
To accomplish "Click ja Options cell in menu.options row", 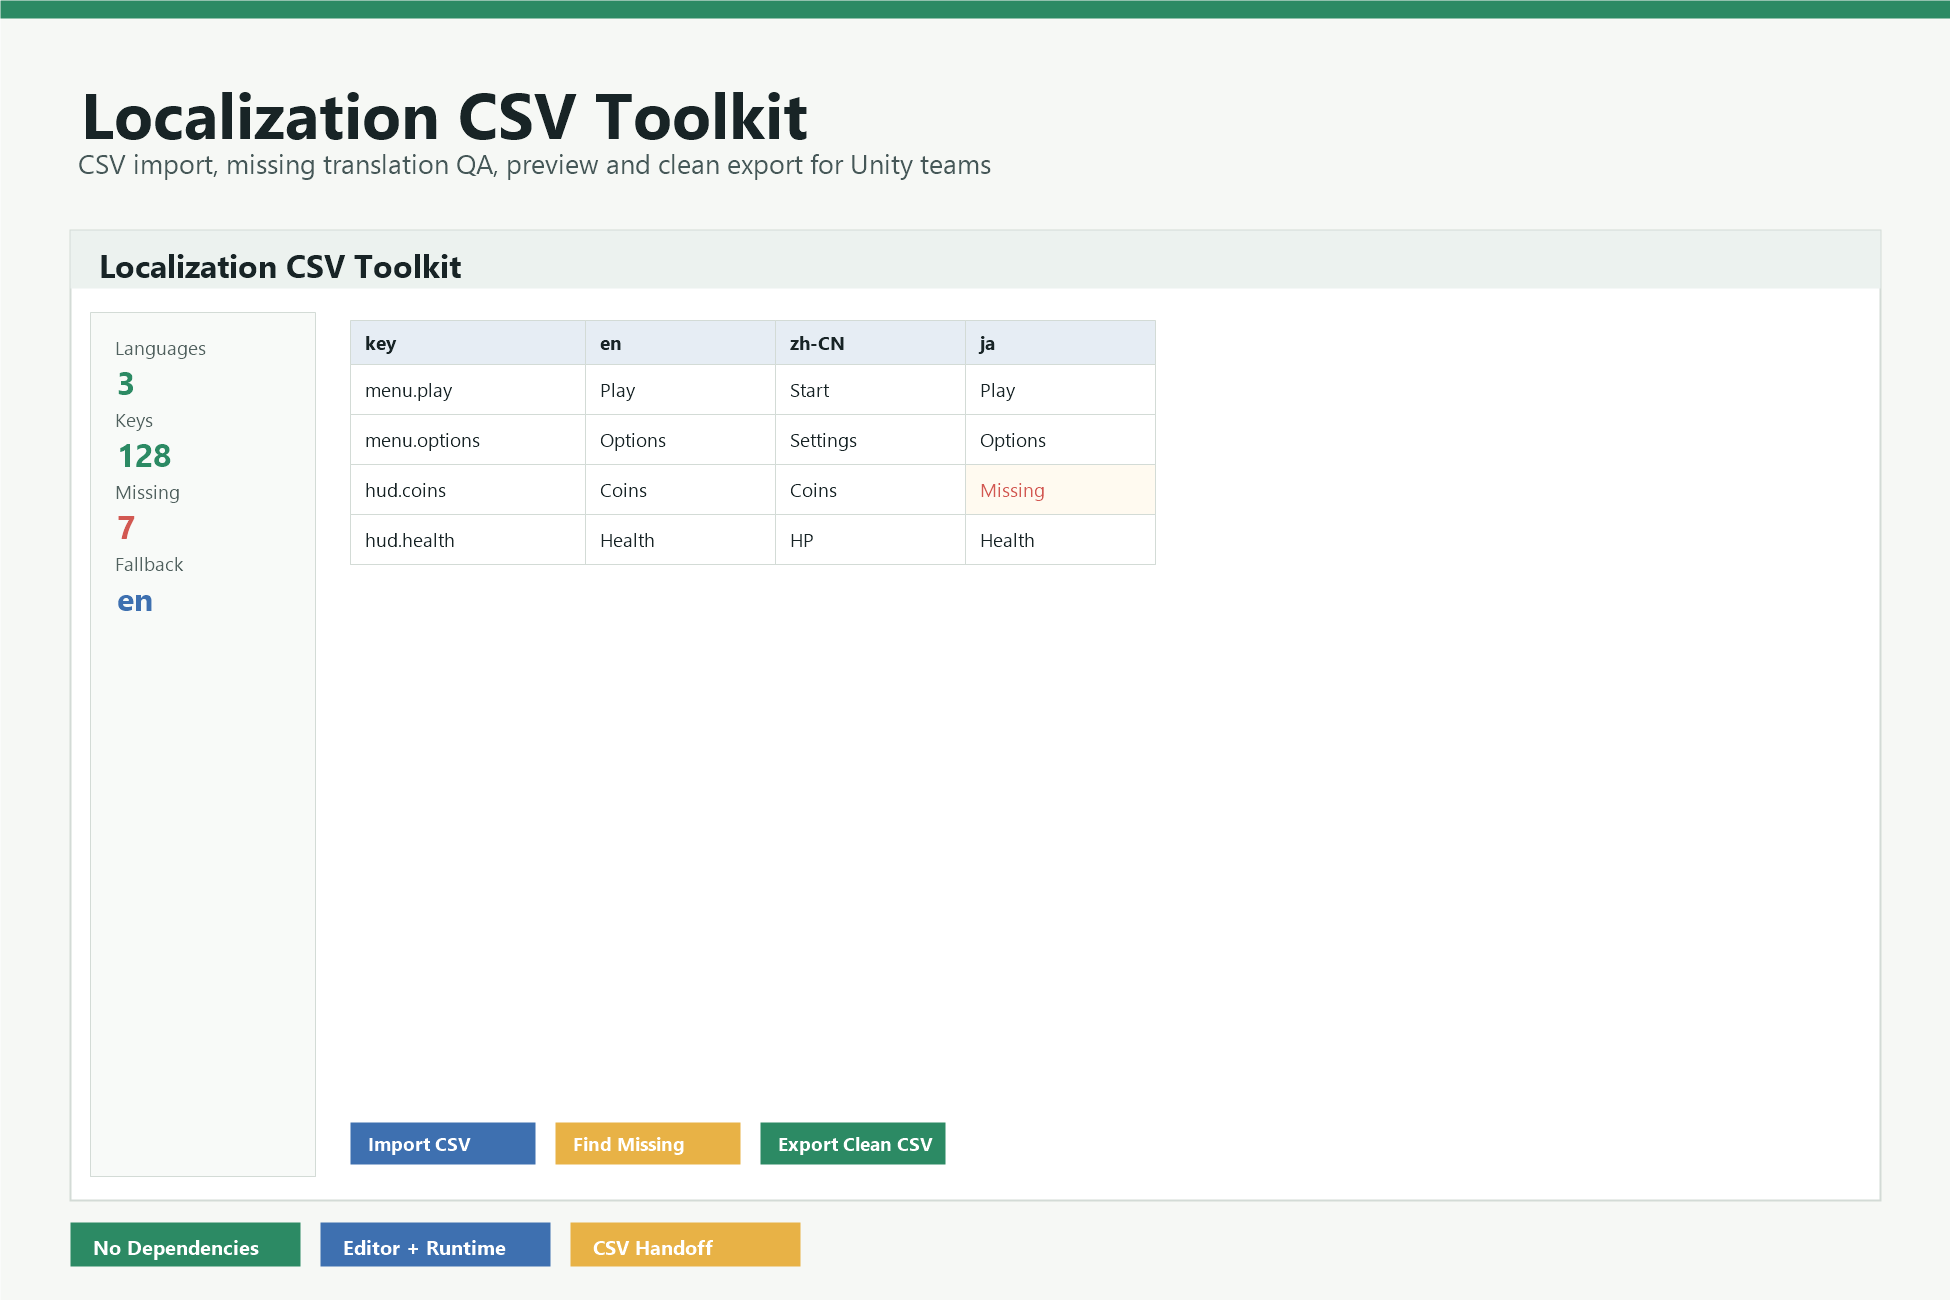I will (x=1060, y=440).
